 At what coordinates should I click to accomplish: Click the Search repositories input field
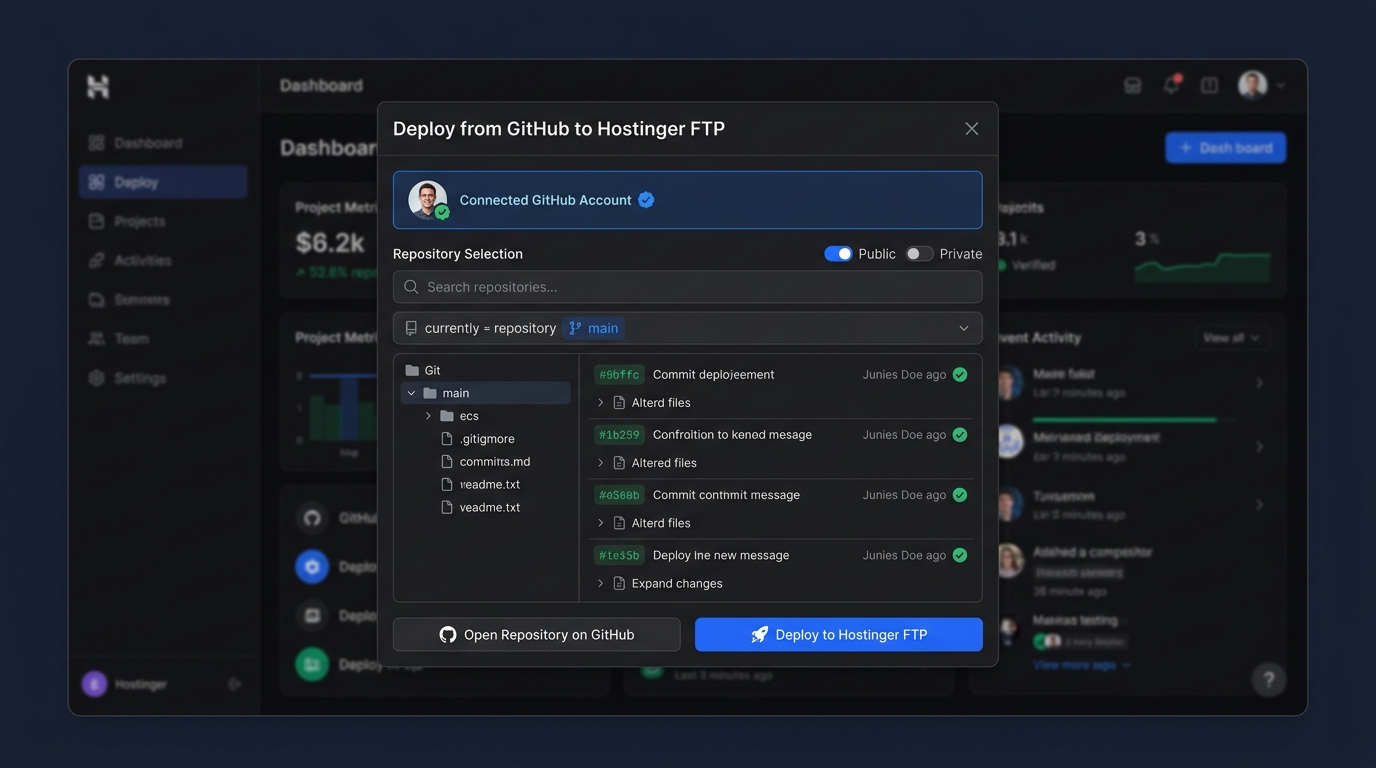click(688, 287)
